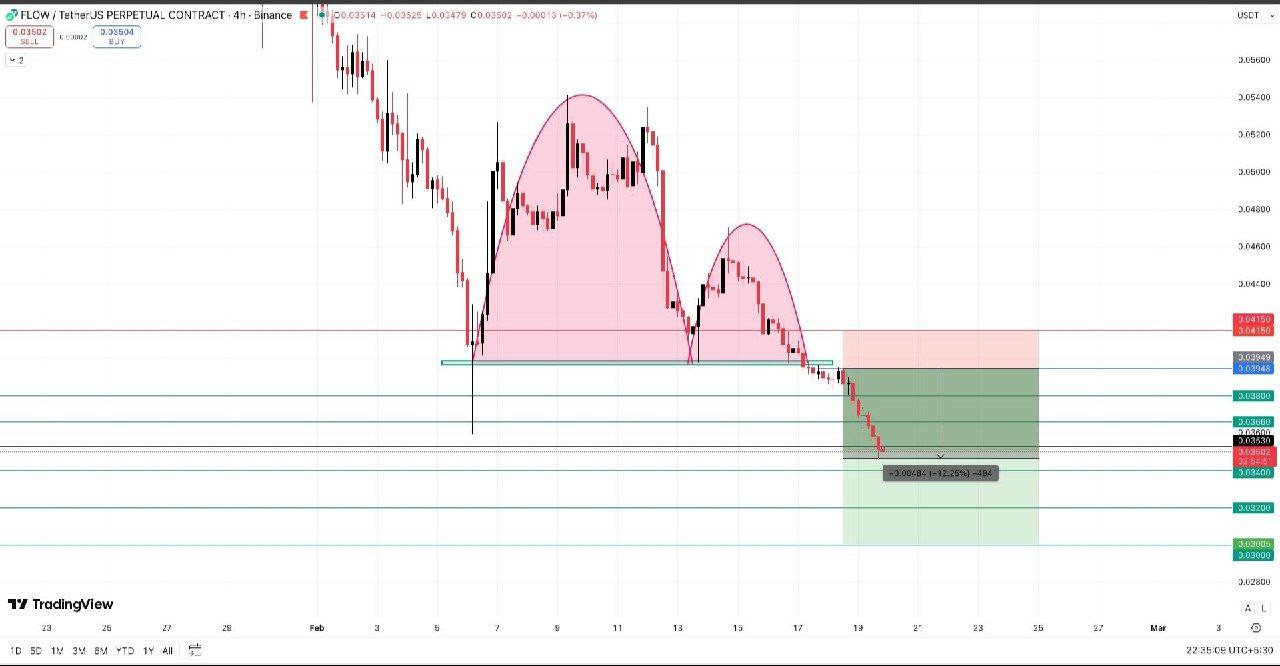
Task: Open the USDT currency dropdown
Action: [x=1249, y=16]
